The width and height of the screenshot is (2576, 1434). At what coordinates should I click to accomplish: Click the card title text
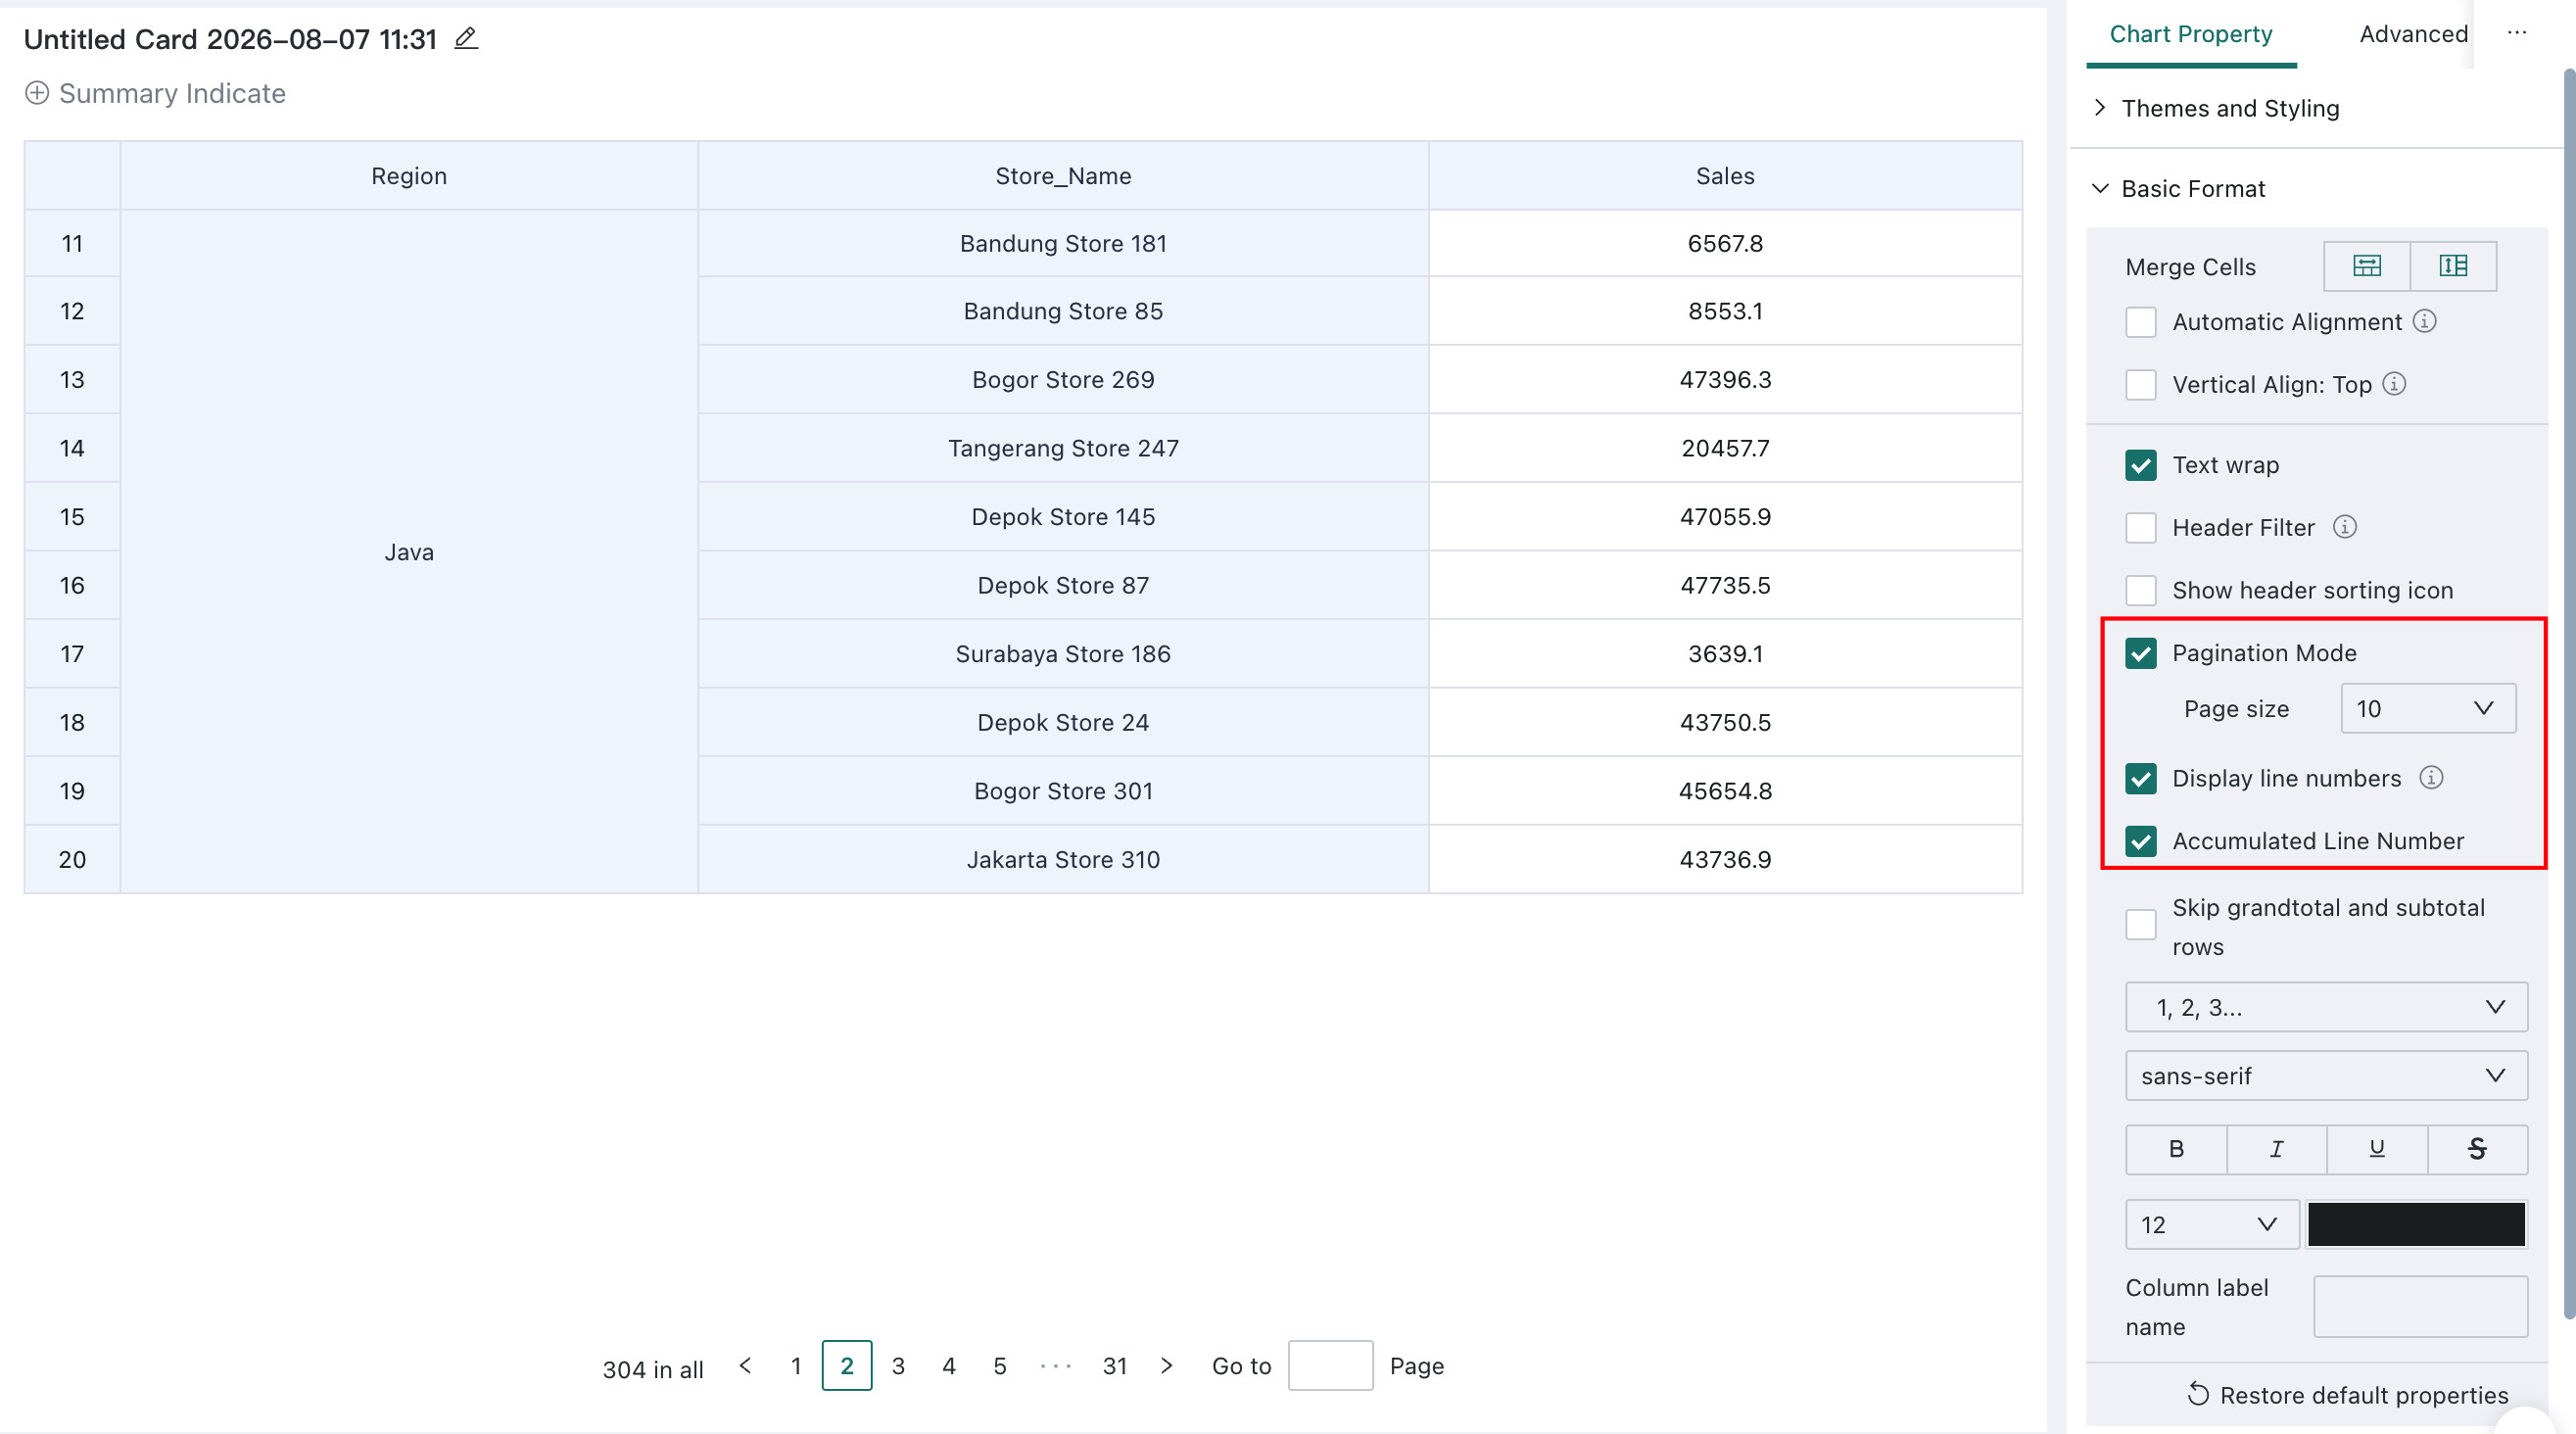click(230, 39)
